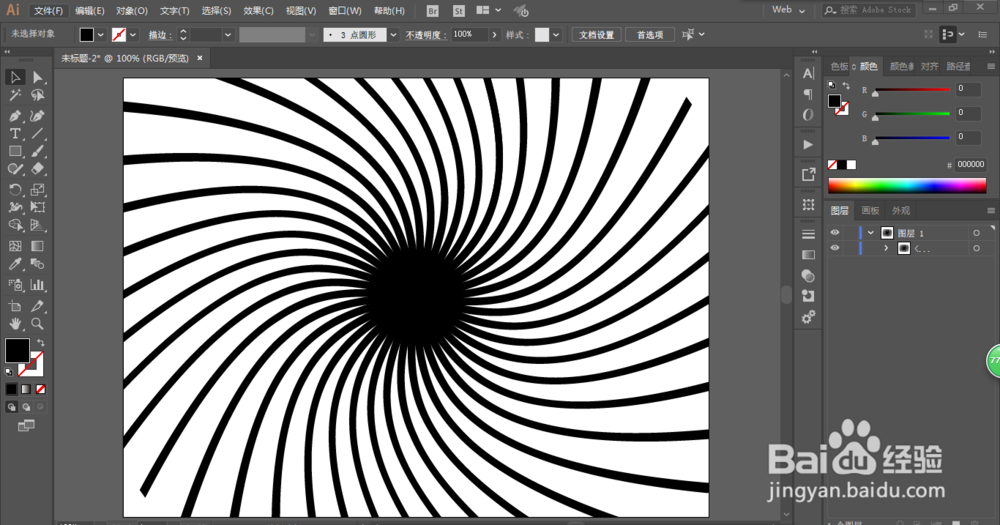Open the Asset Export panel icon
Viewport: 1000px width, 525px height.
[x=808, y=175]
